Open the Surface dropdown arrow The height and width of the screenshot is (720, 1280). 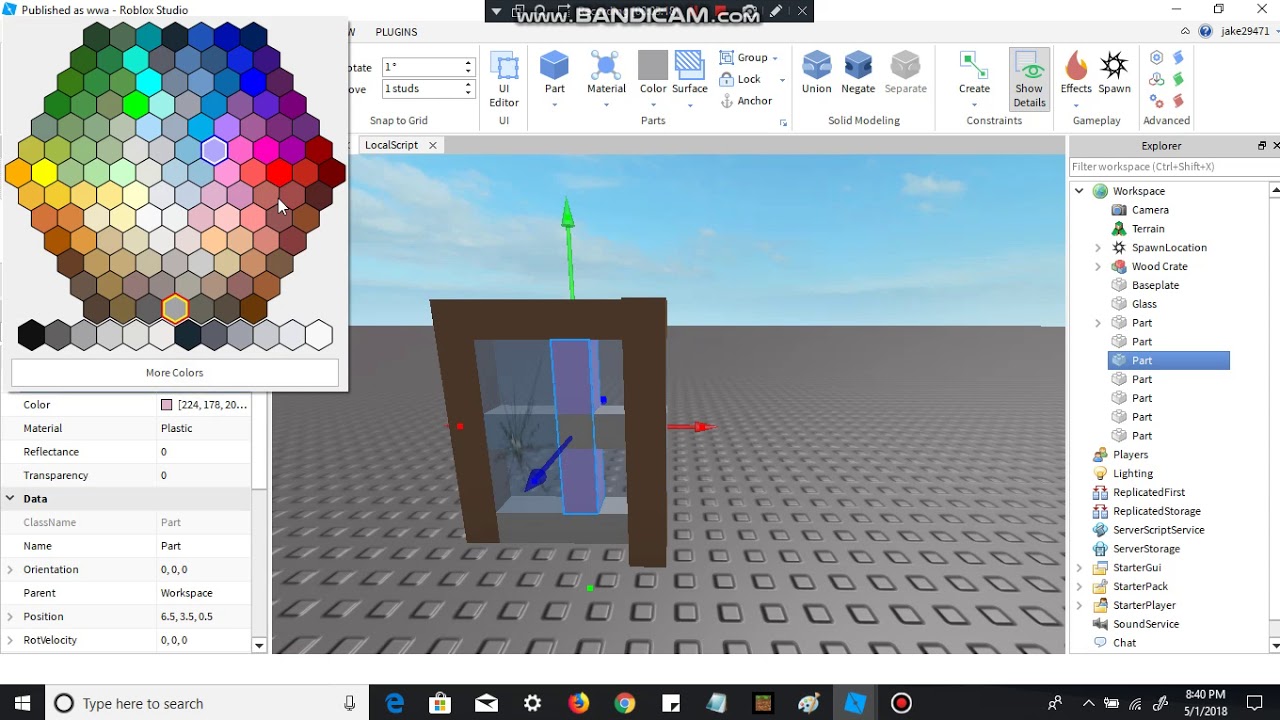point(689,104)
